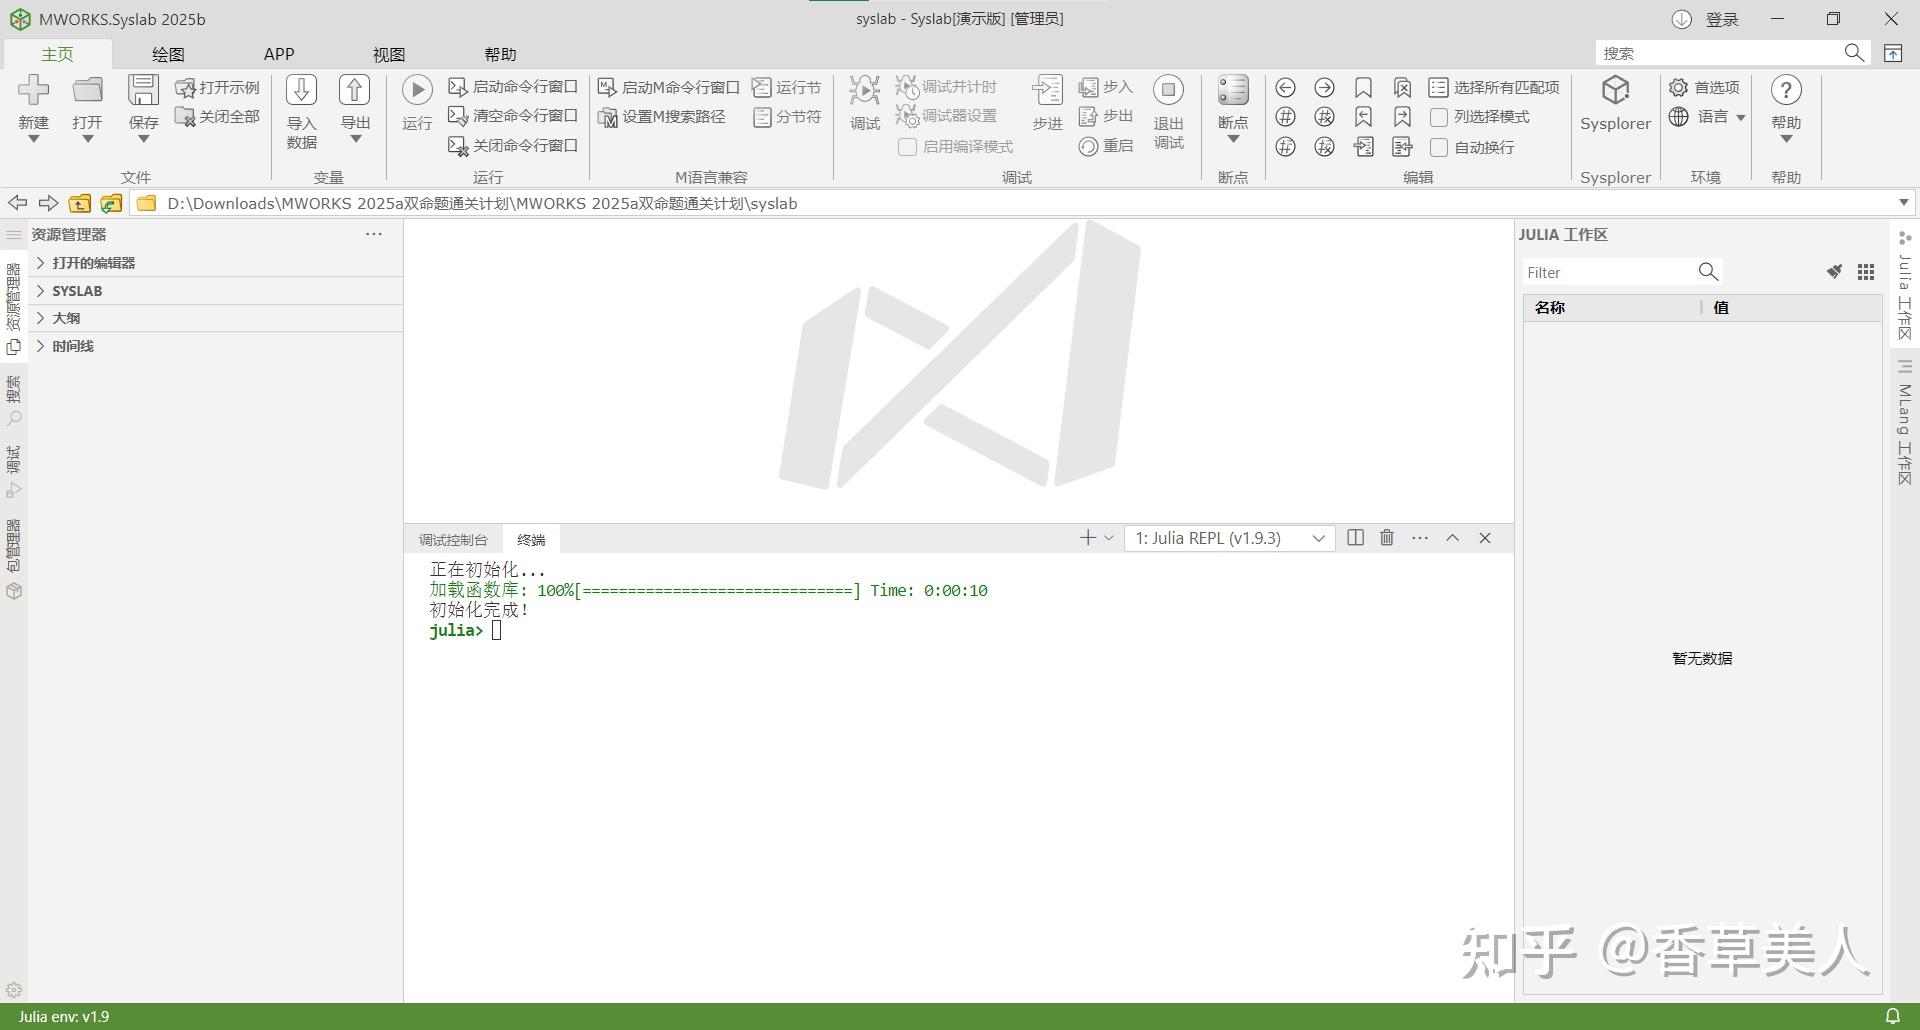Click the 导入数据 import icon
Screen dimensions: 1920x1030
[x=301, y=91]
